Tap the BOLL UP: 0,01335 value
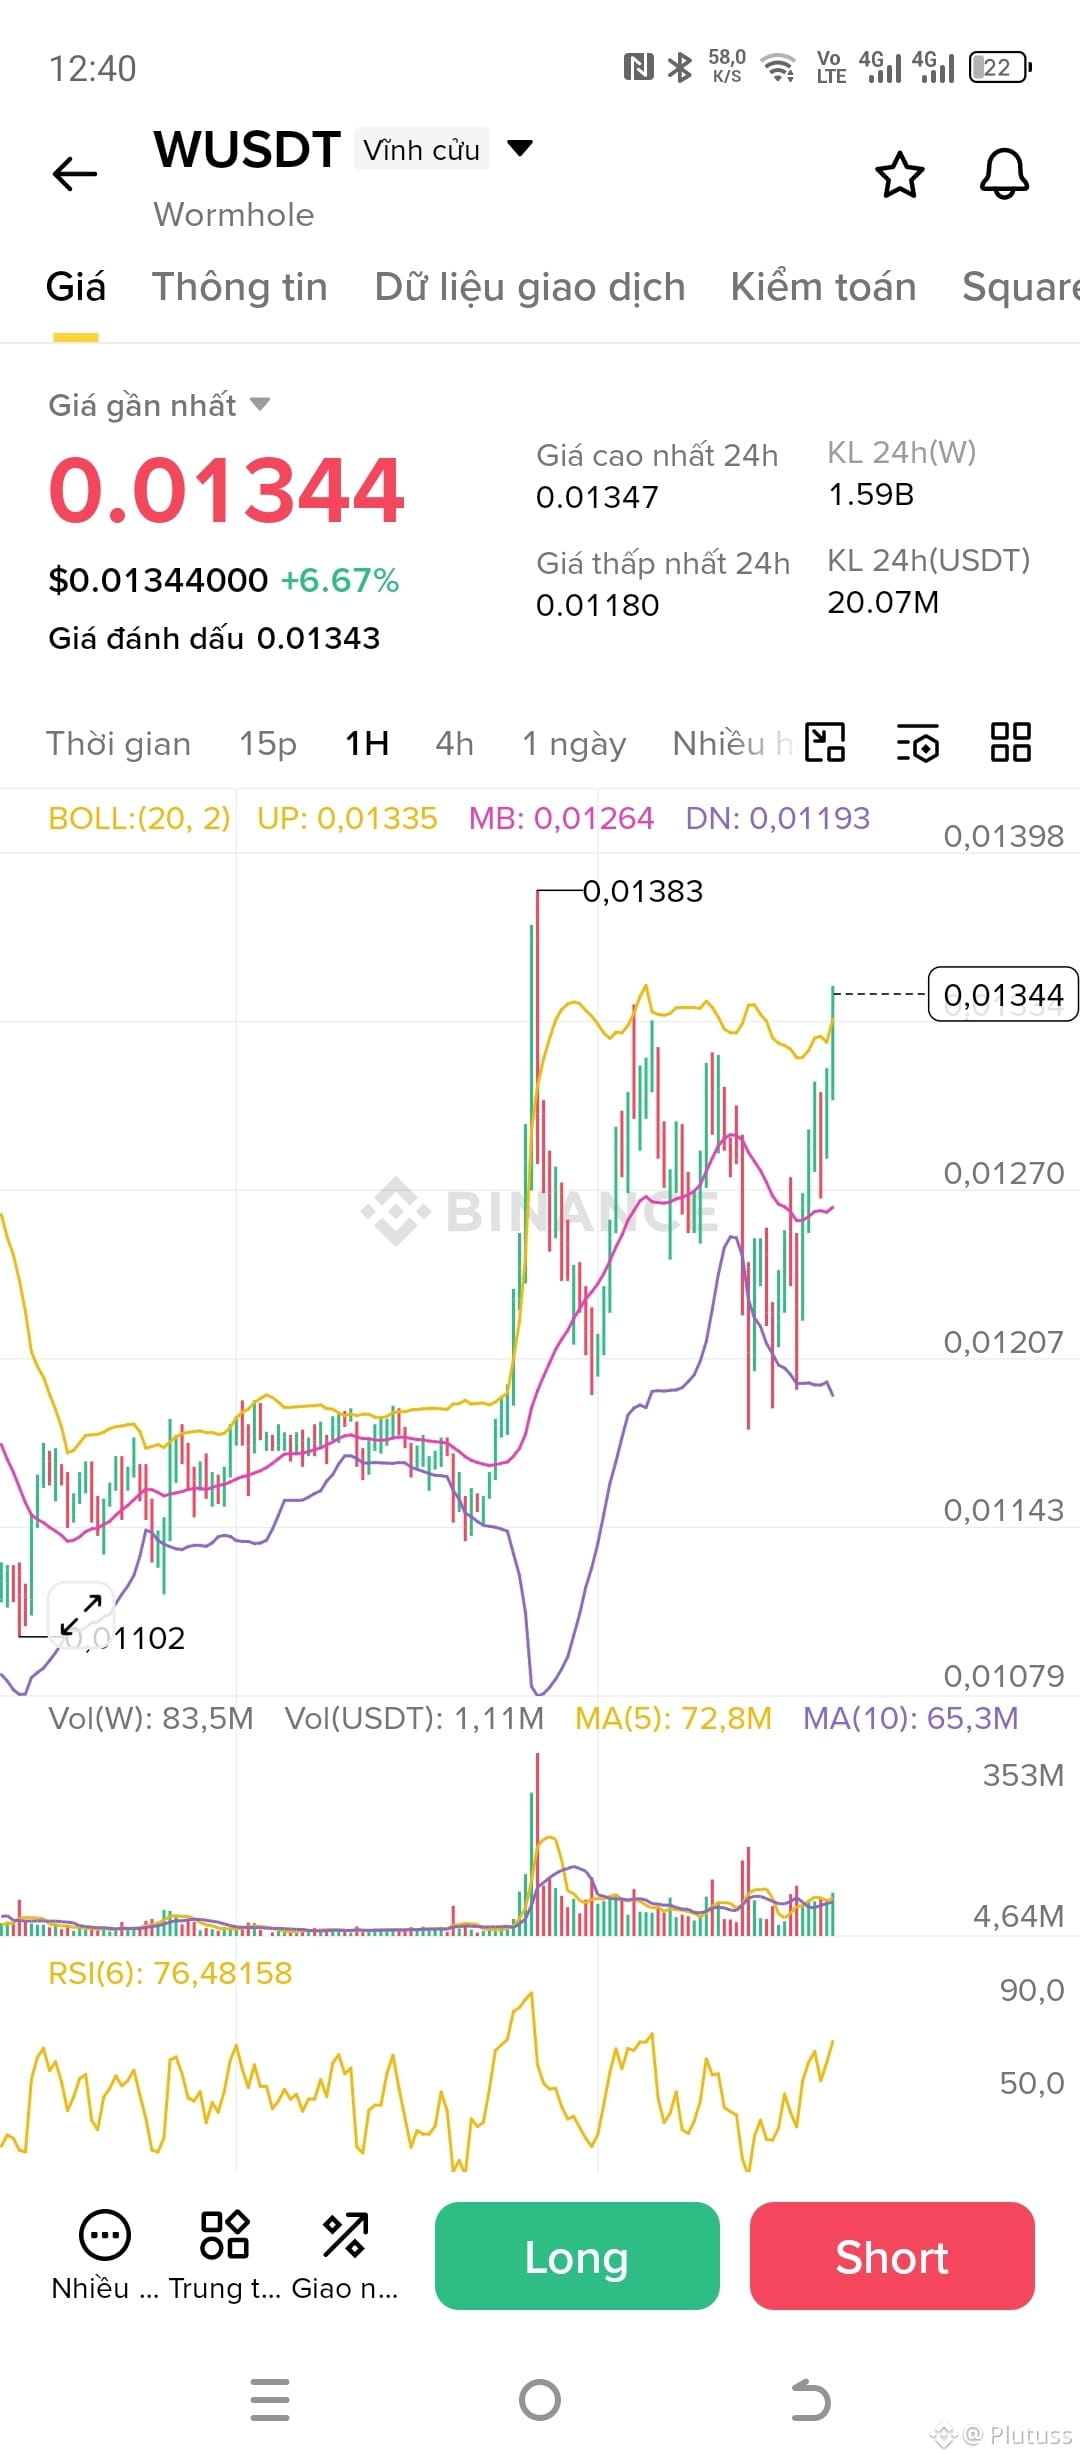1080x2460 pixels. coord(347,818)
